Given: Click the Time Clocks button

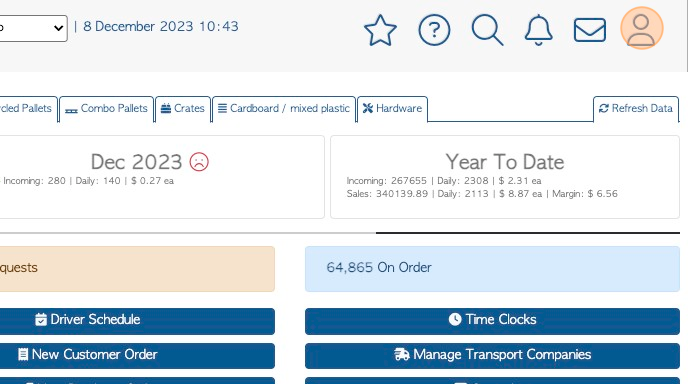Looking at the screenshot, I should (x=492, y=321).
